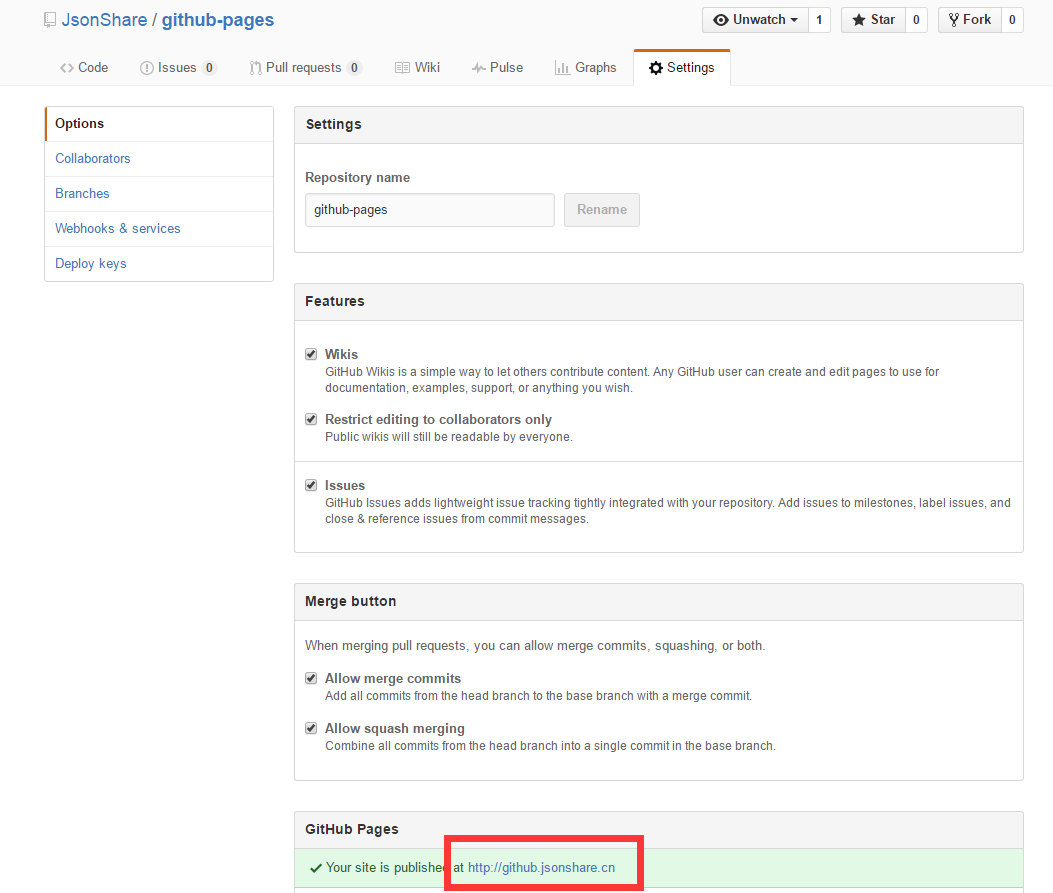Toggle the Issues feature checkbox
Screen dimensions: 1053x893
pos(311,485)
